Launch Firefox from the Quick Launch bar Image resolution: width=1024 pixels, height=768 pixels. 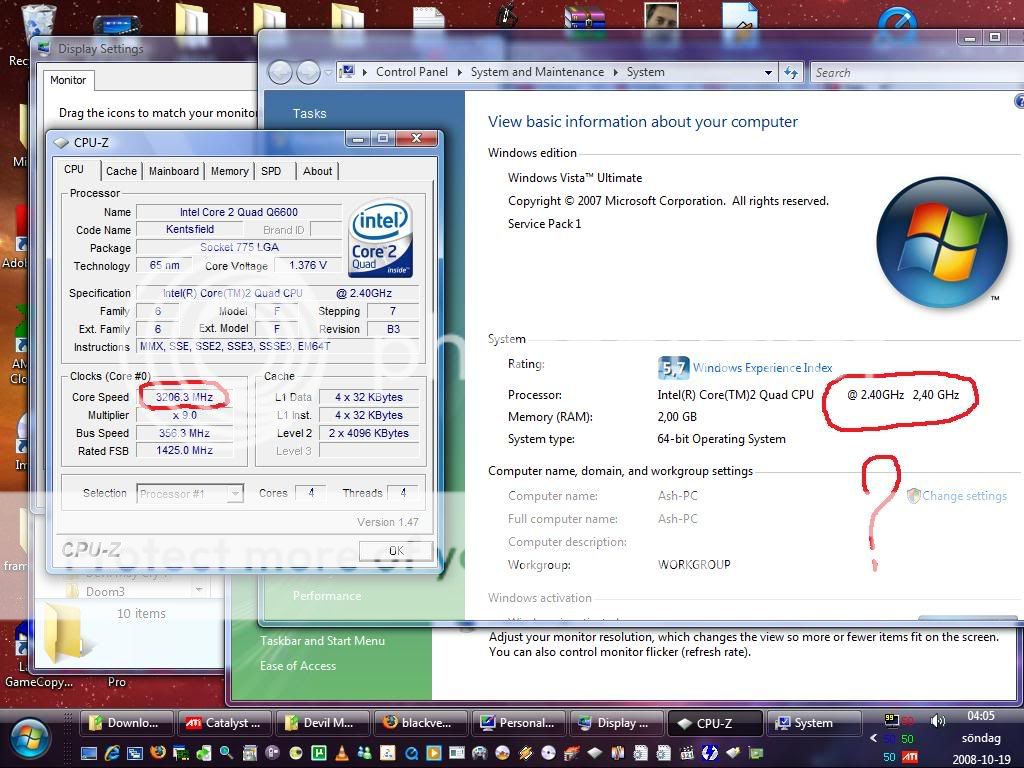click(157, 752)
